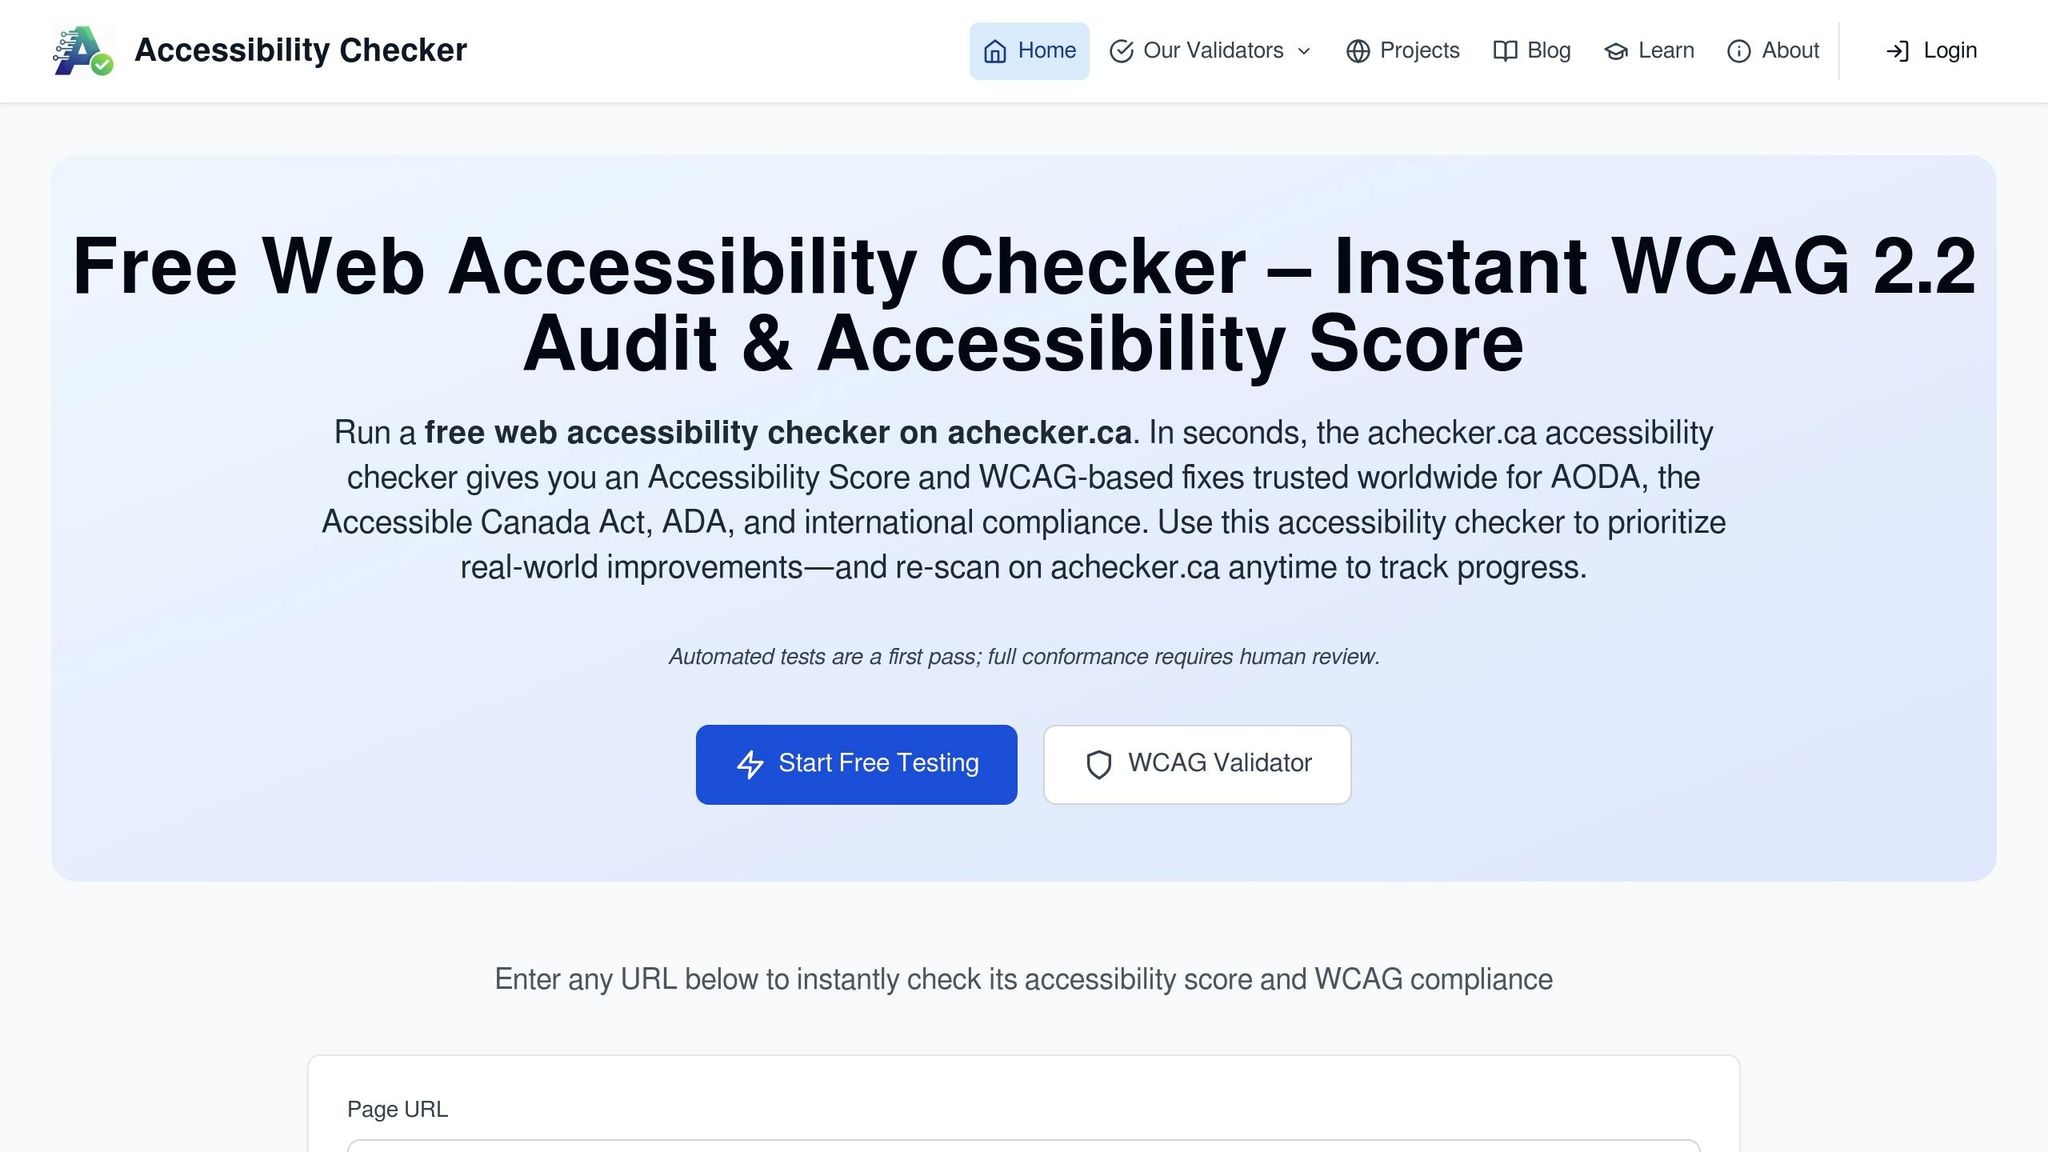Go to the Projects page
2048x1152 pixels.
pyautogui.click(x=1419, y=51)
